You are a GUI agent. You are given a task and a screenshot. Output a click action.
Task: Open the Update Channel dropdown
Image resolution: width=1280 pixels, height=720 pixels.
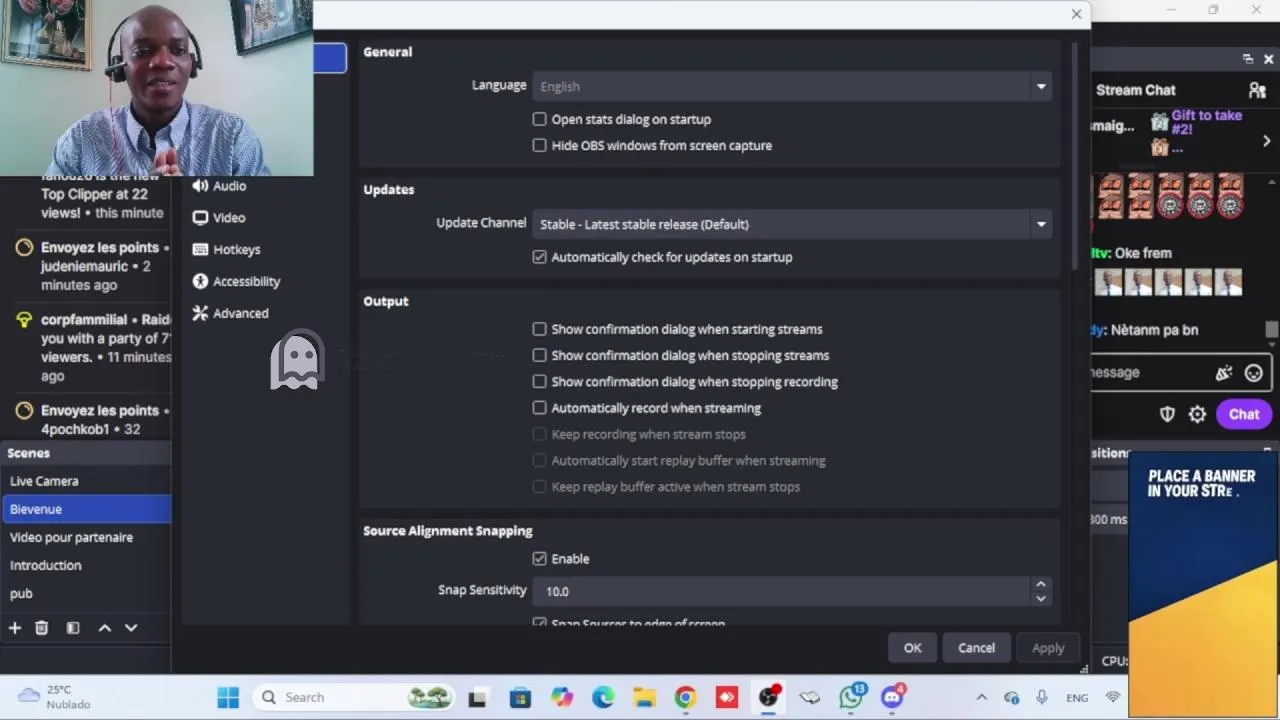[x=792, y=224]
